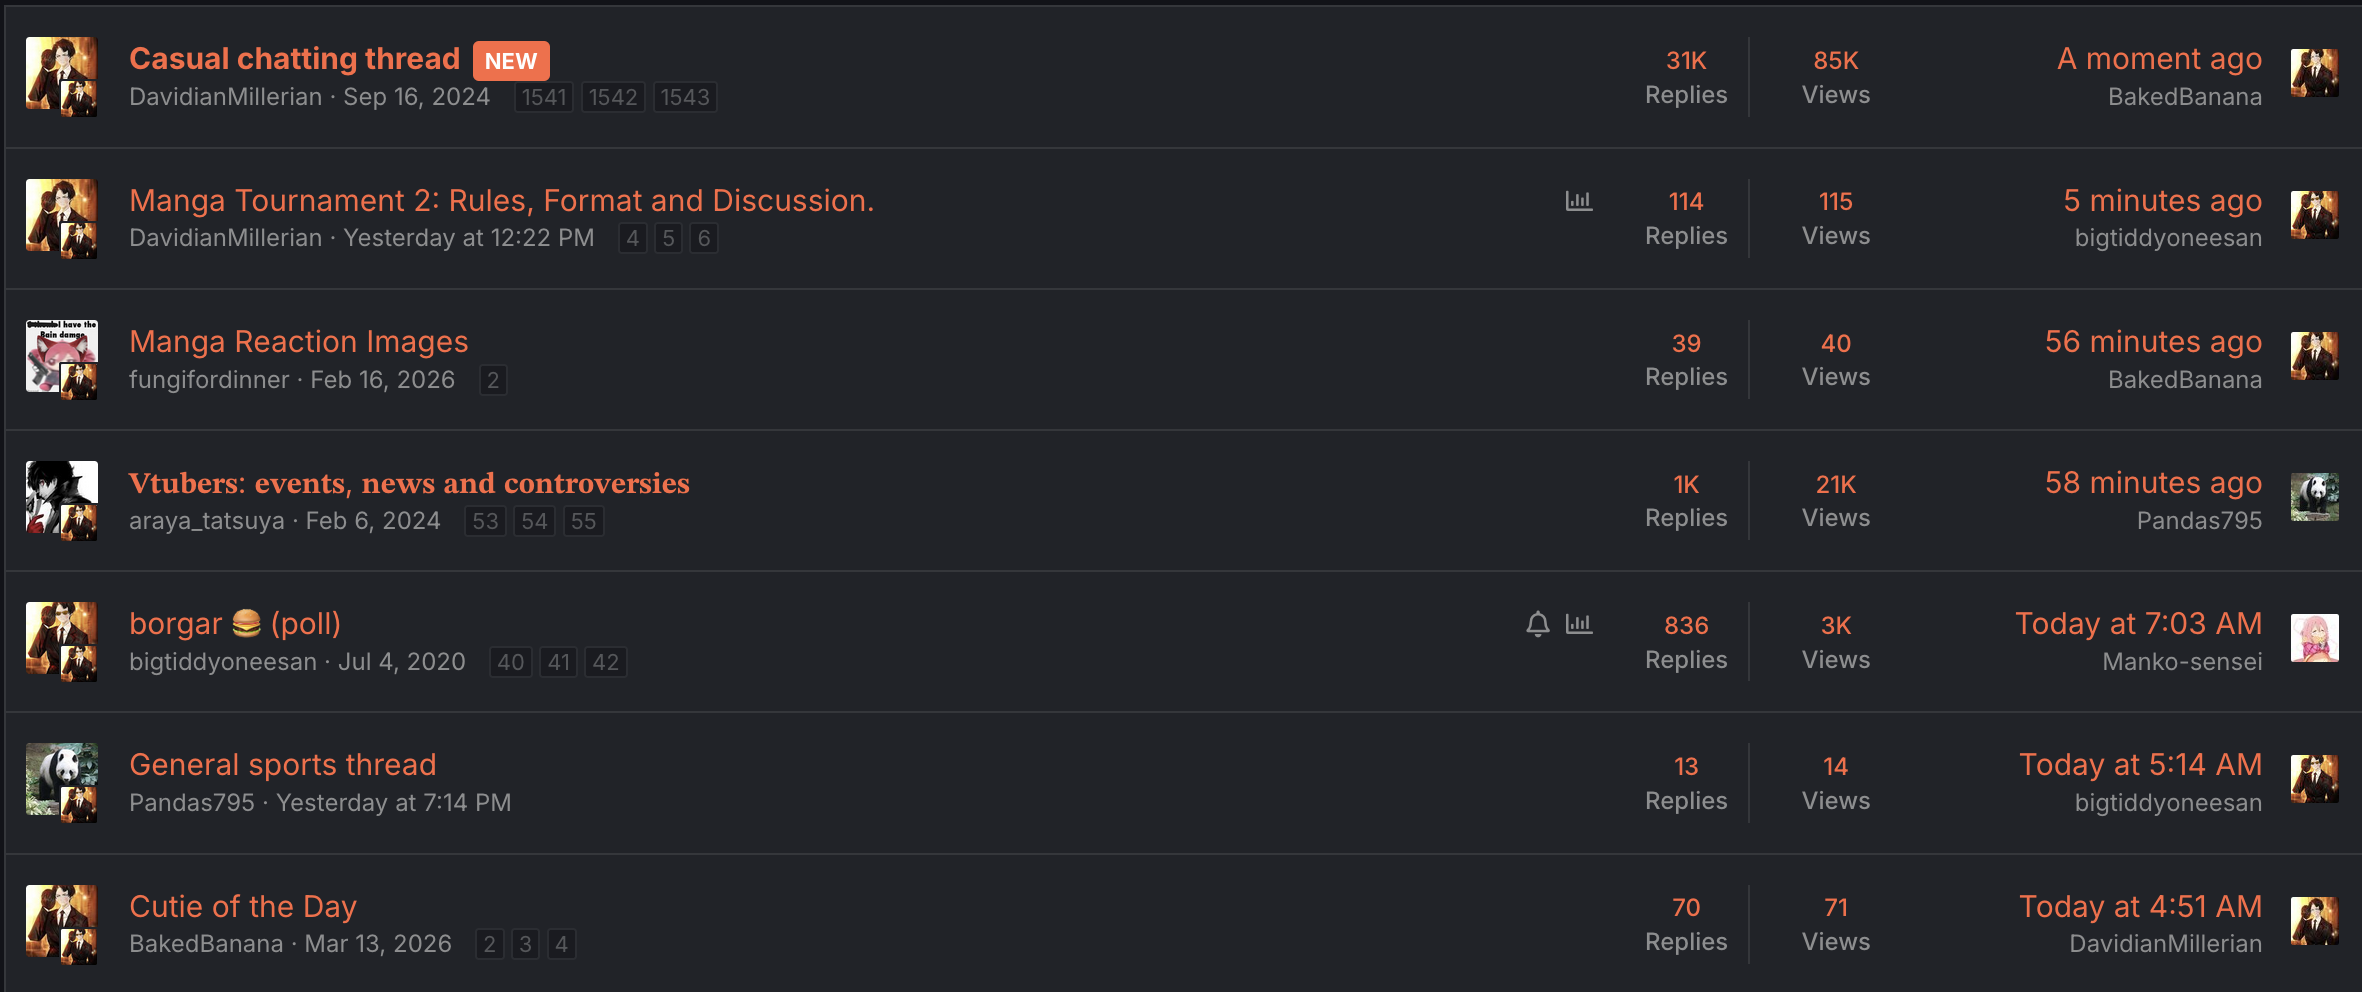Screen dimensions: 2362x992
Task: Click the poll chart icon on borgar thread
Action: [x=1578, y=623]
